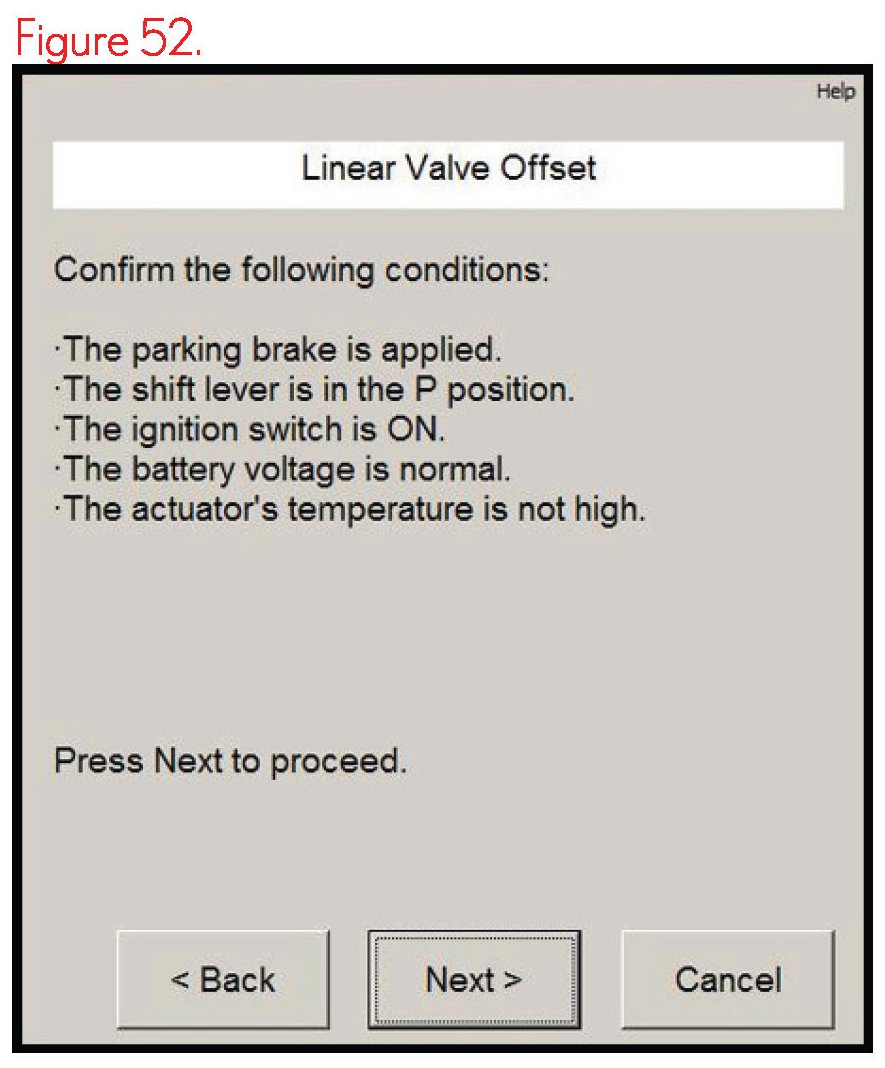Viewport: 885px width, 1068px height.
Task: Open the Help link
Action: [835, 92]
